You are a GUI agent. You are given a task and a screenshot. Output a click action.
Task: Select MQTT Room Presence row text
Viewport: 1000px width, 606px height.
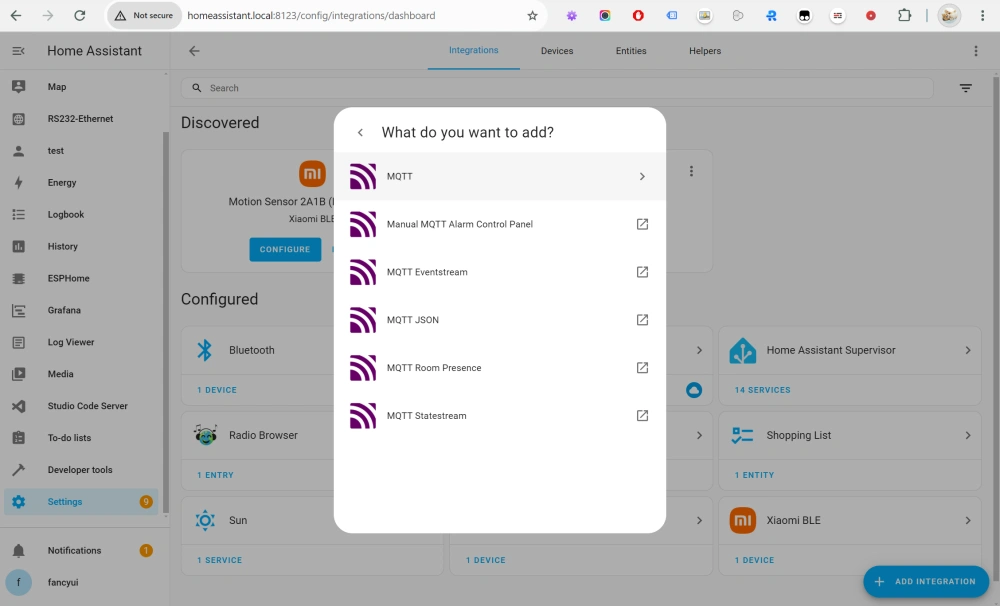click(x=434, y=368)
